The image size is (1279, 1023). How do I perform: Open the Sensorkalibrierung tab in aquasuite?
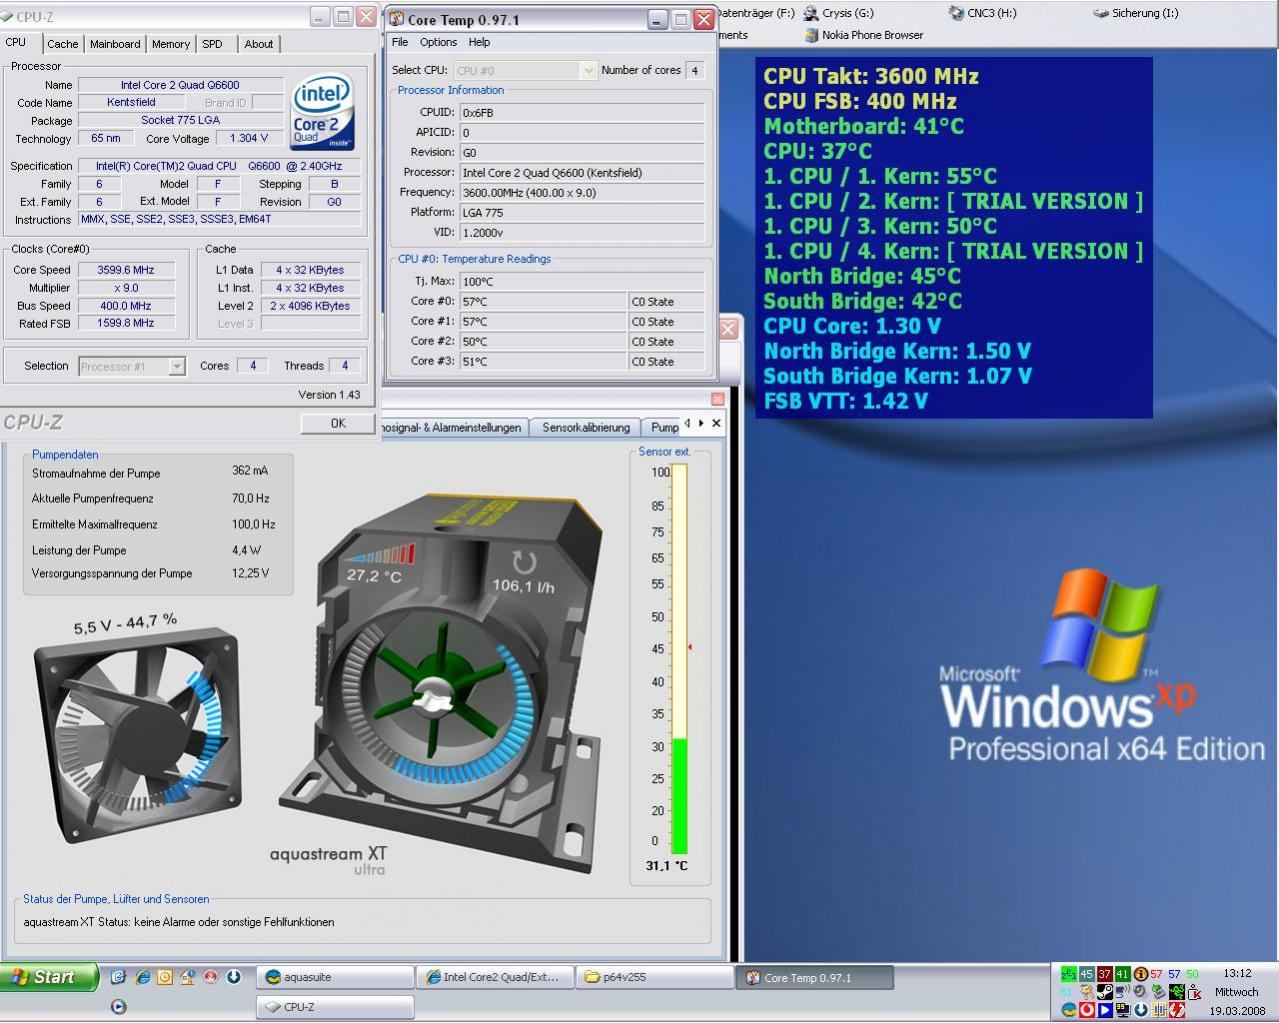pyautogui.click(x=586, y=427)
